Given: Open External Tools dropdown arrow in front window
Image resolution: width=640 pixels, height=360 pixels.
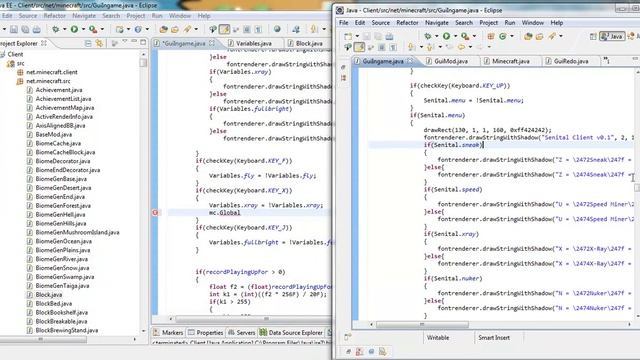Looking at the screenshot, I should point(474,36).
